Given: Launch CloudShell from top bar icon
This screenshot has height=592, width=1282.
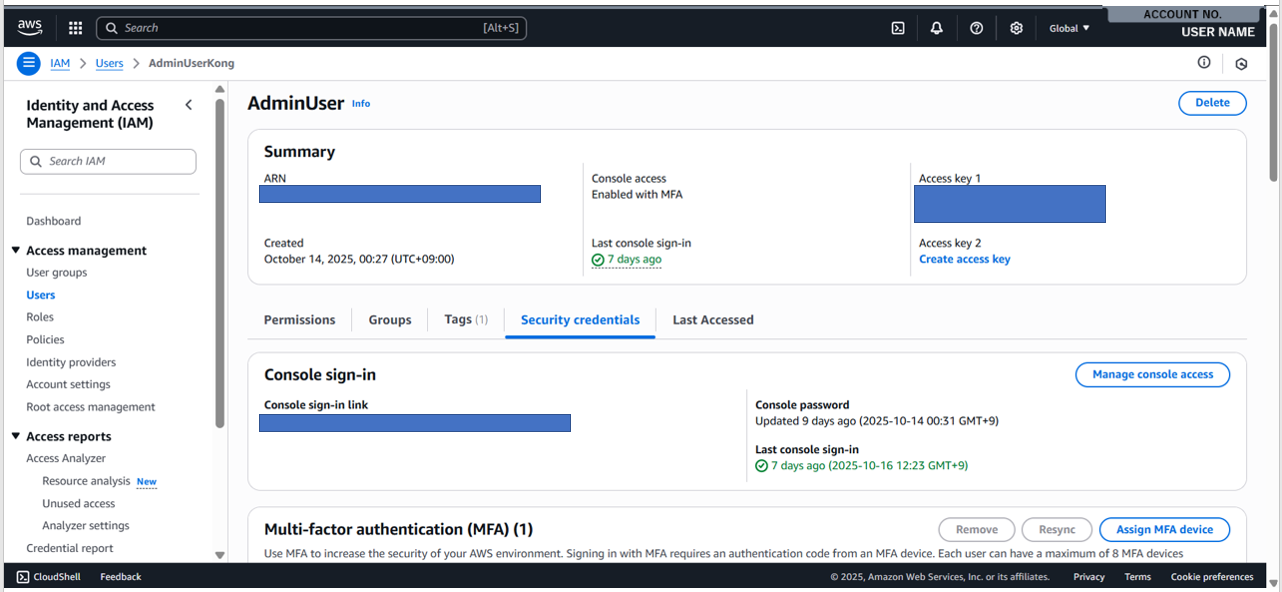Looking at the screenshot, I should tap(898, 28).
